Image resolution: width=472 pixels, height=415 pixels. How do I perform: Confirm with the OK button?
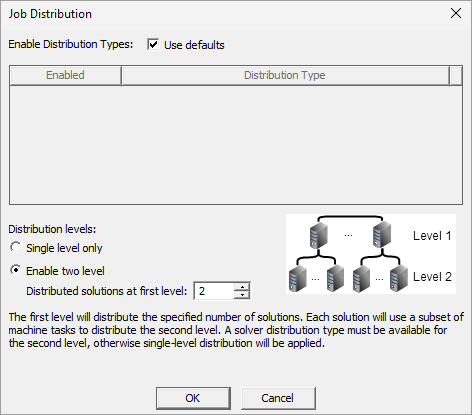click(x=193, y=398)
